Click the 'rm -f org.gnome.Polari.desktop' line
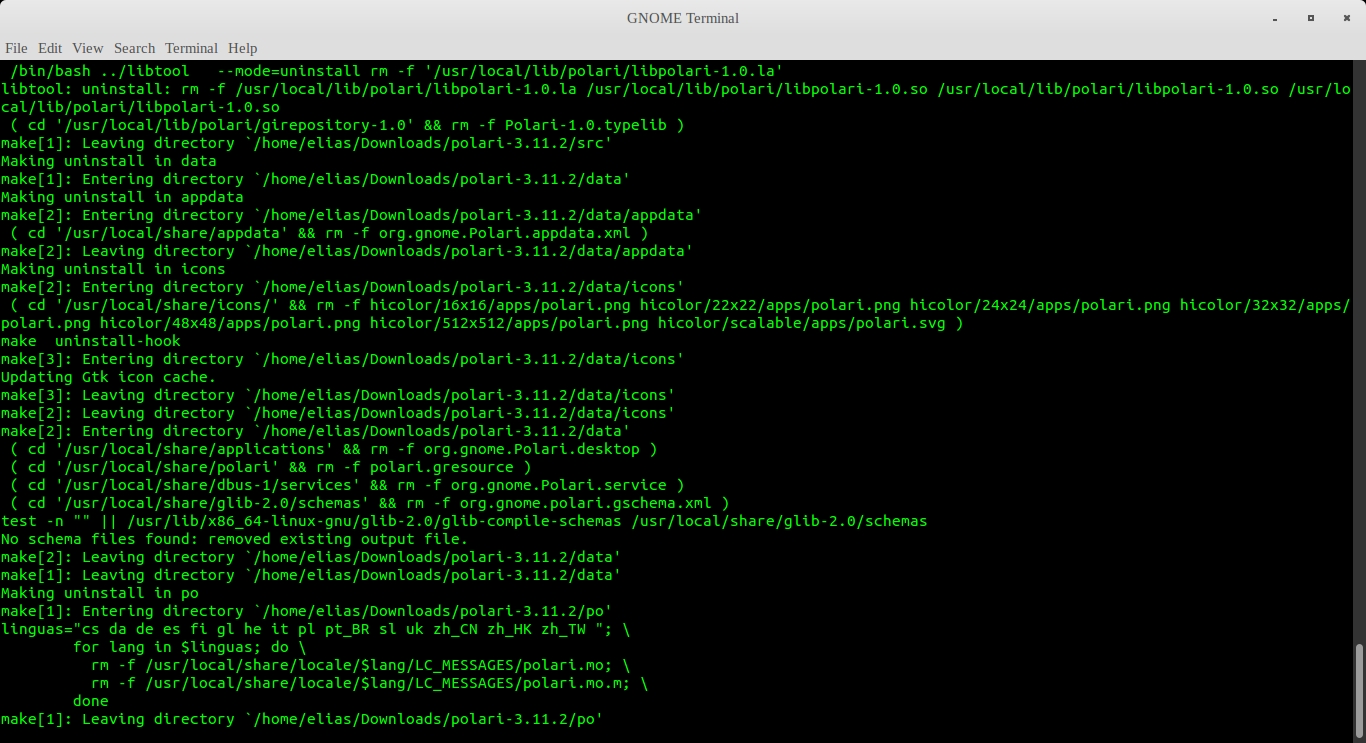 point(333,449)
